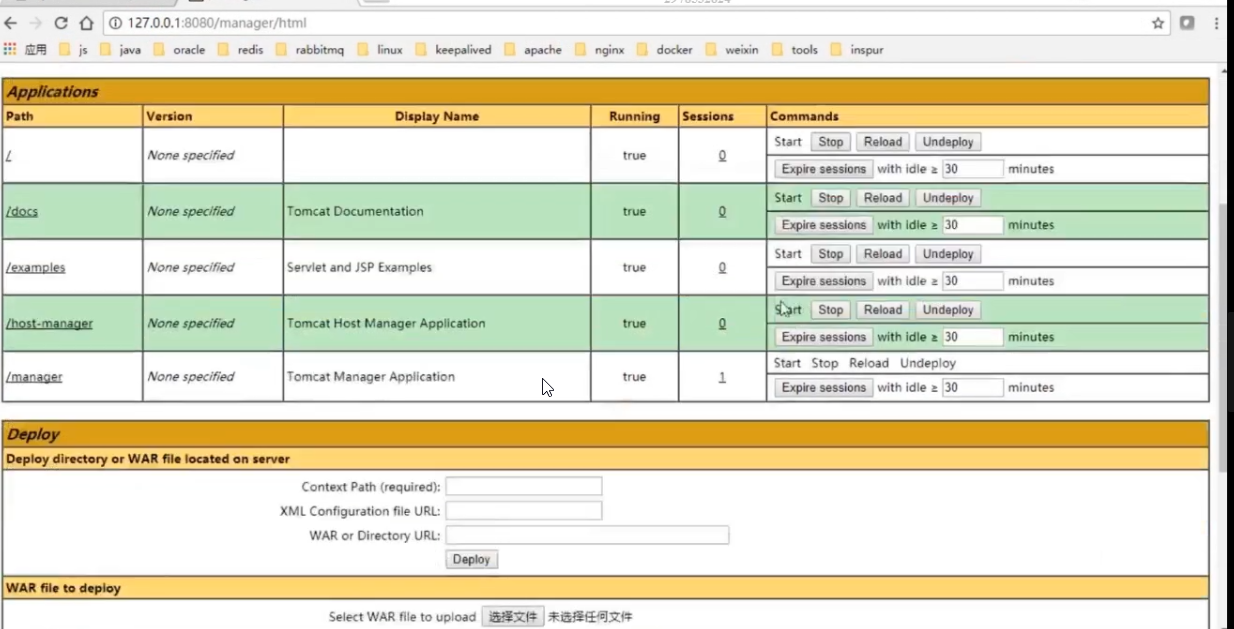The image size is (1234, 629).
Task: Open the oracle bookmark folder
Action: 180,49
